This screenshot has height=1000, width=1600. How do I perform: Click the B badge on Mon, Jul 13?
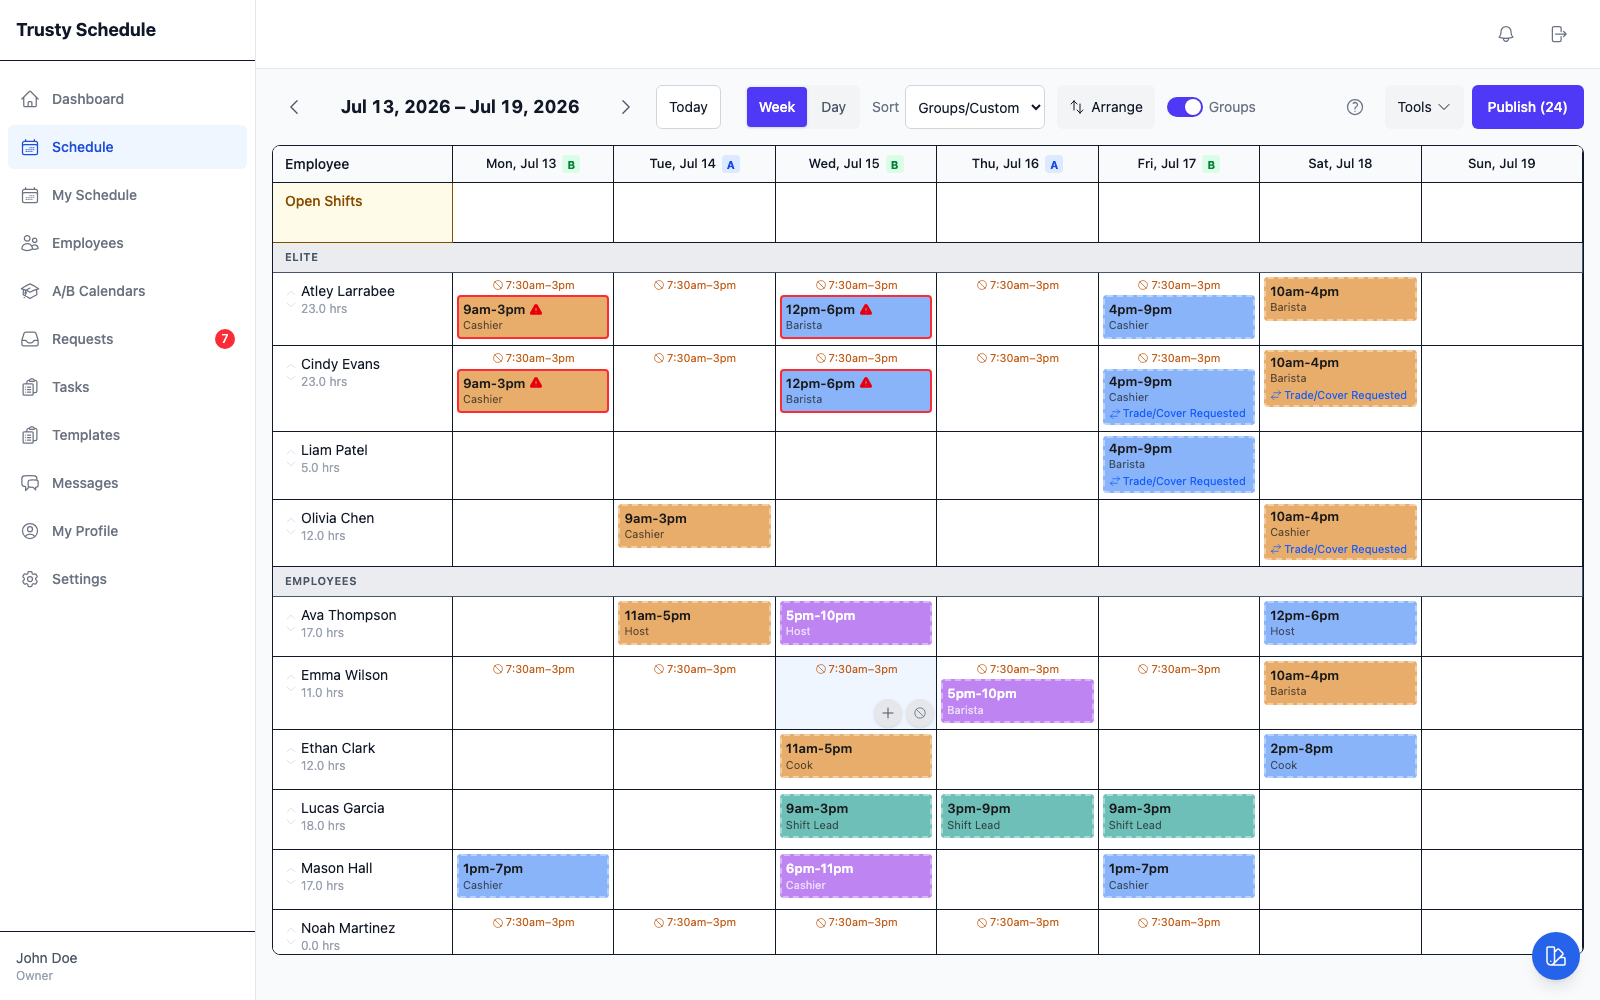[571, 165]
